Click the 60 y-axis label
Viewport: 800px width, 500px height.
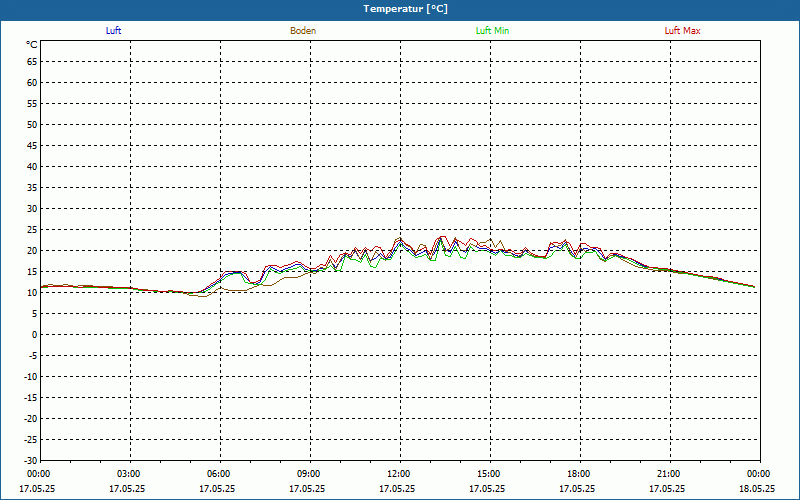point(32,83)
